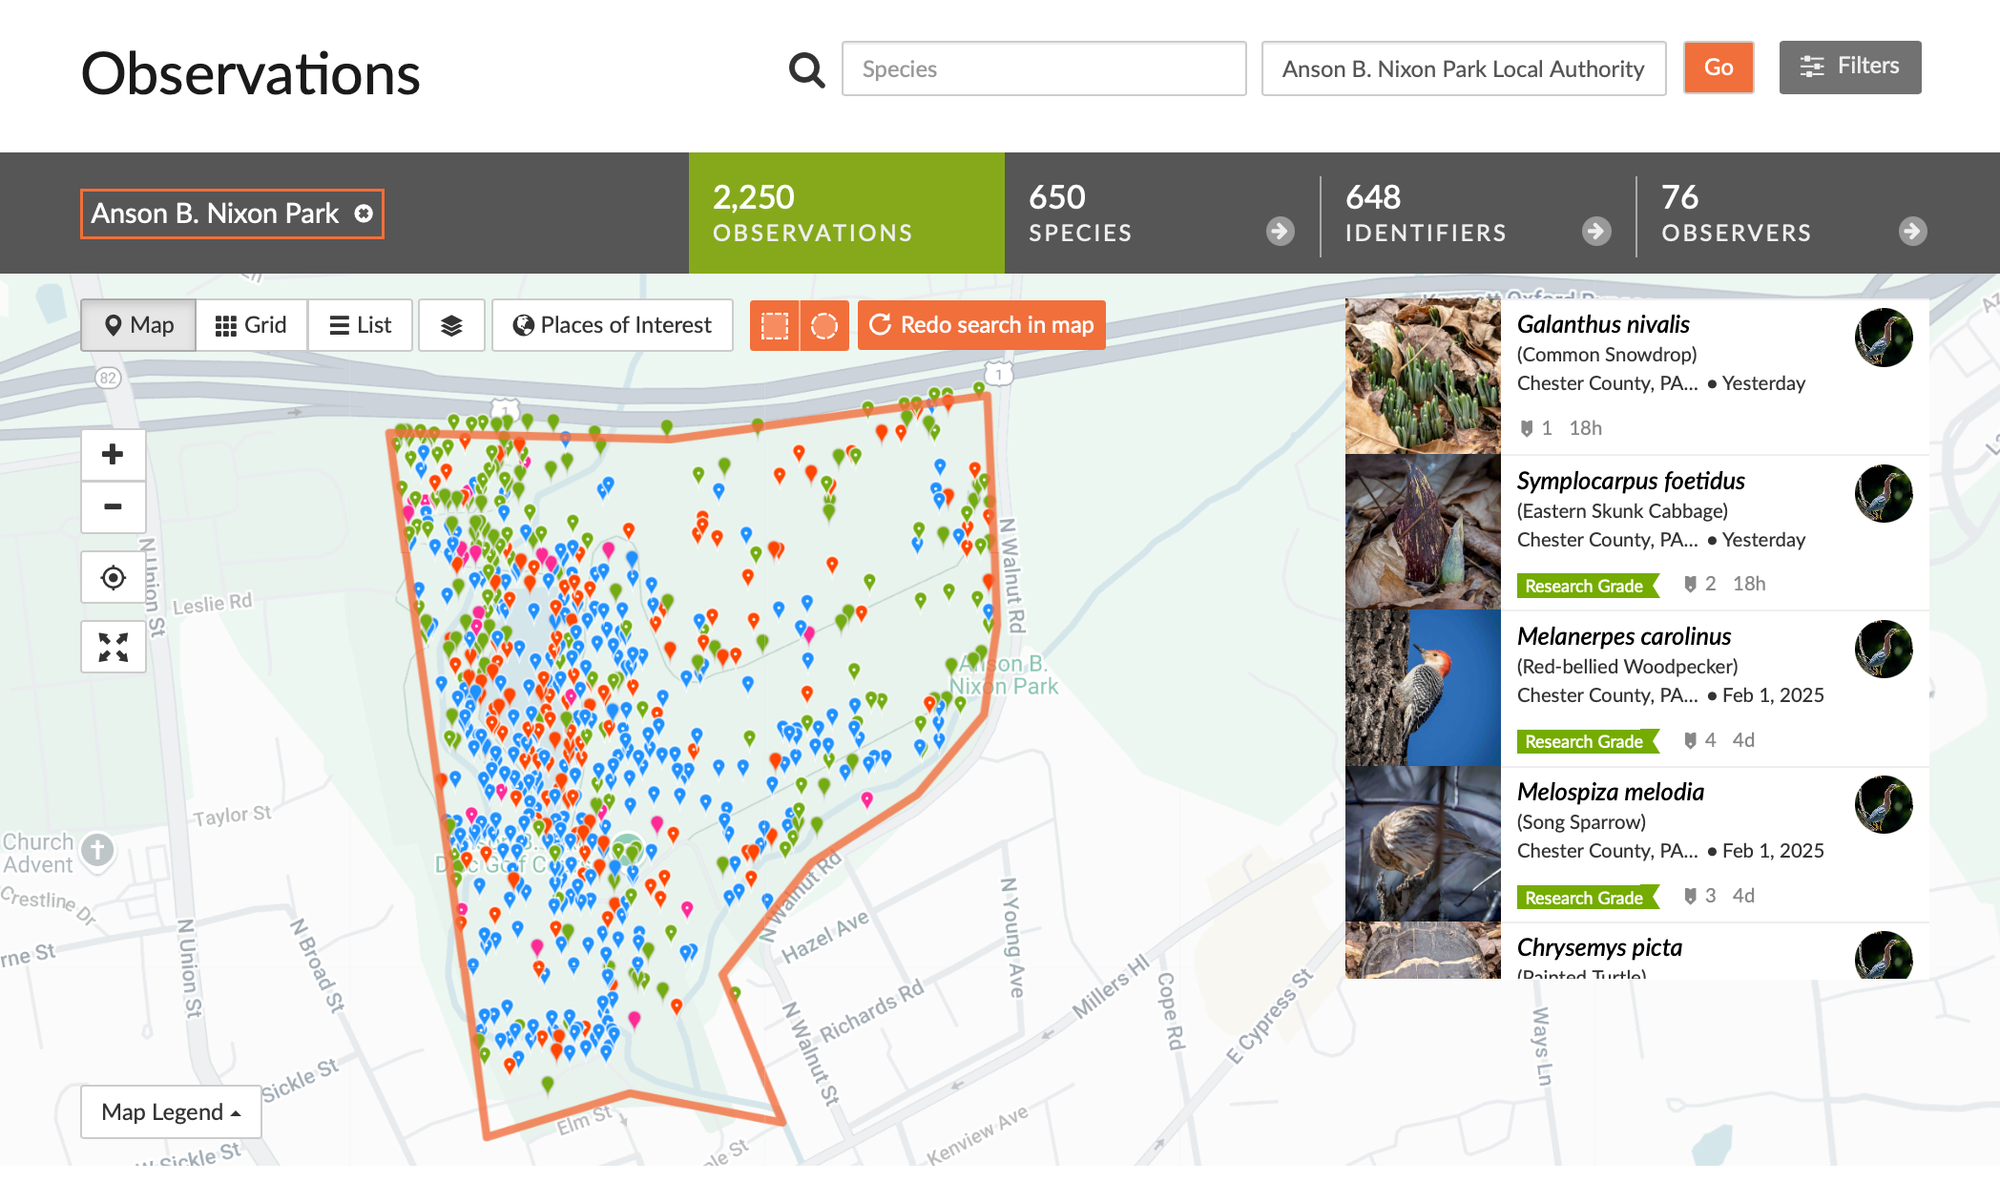This screenshot has width=2000, height=1177.
Task: Zoom out of the map
Action: click(x=113, y=507)
